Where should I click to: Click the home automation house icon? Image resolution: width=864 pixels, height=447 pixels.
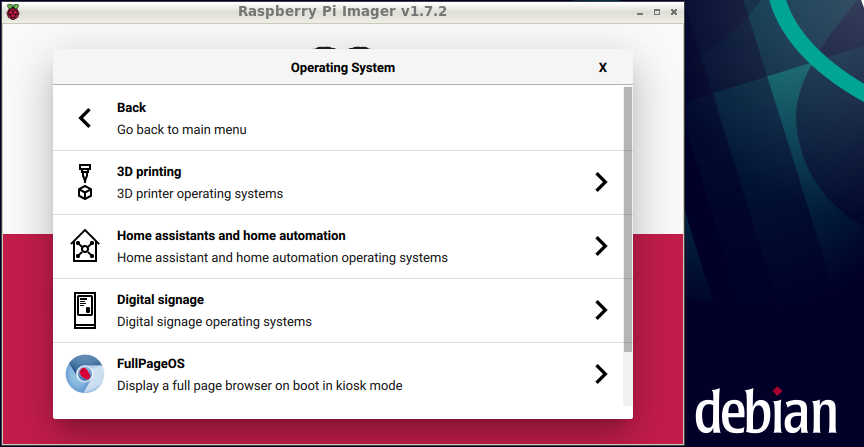[85, 246]
